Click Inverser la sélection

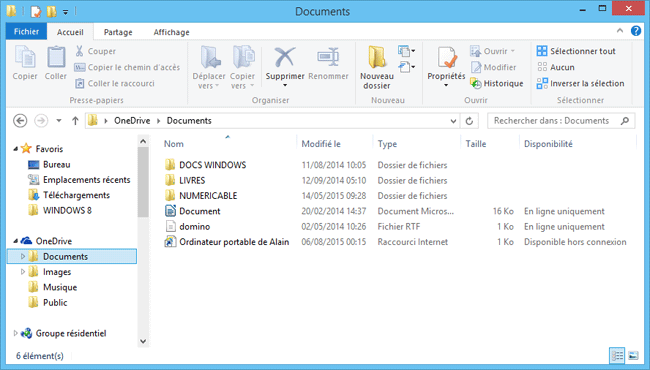[580, 83]
